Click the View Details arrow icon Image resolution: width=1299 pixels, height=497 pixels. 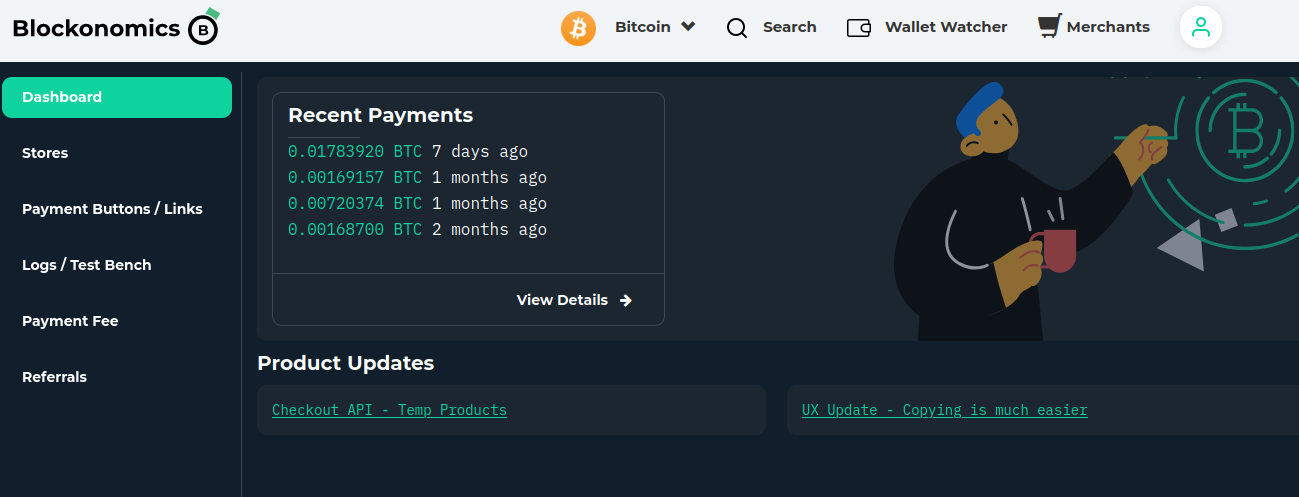[x=626, y=300]
